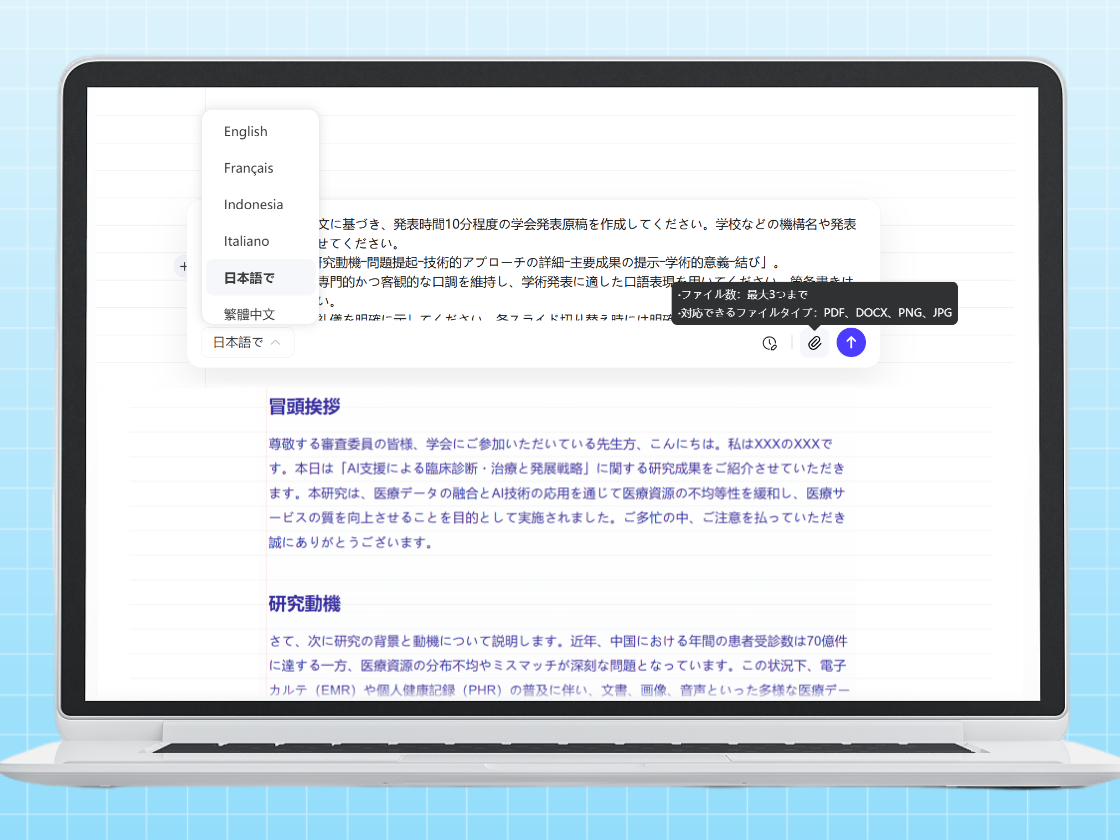Choose Français as the output language
Screen dimensions: 1120x840
click(x=248, y=168)
